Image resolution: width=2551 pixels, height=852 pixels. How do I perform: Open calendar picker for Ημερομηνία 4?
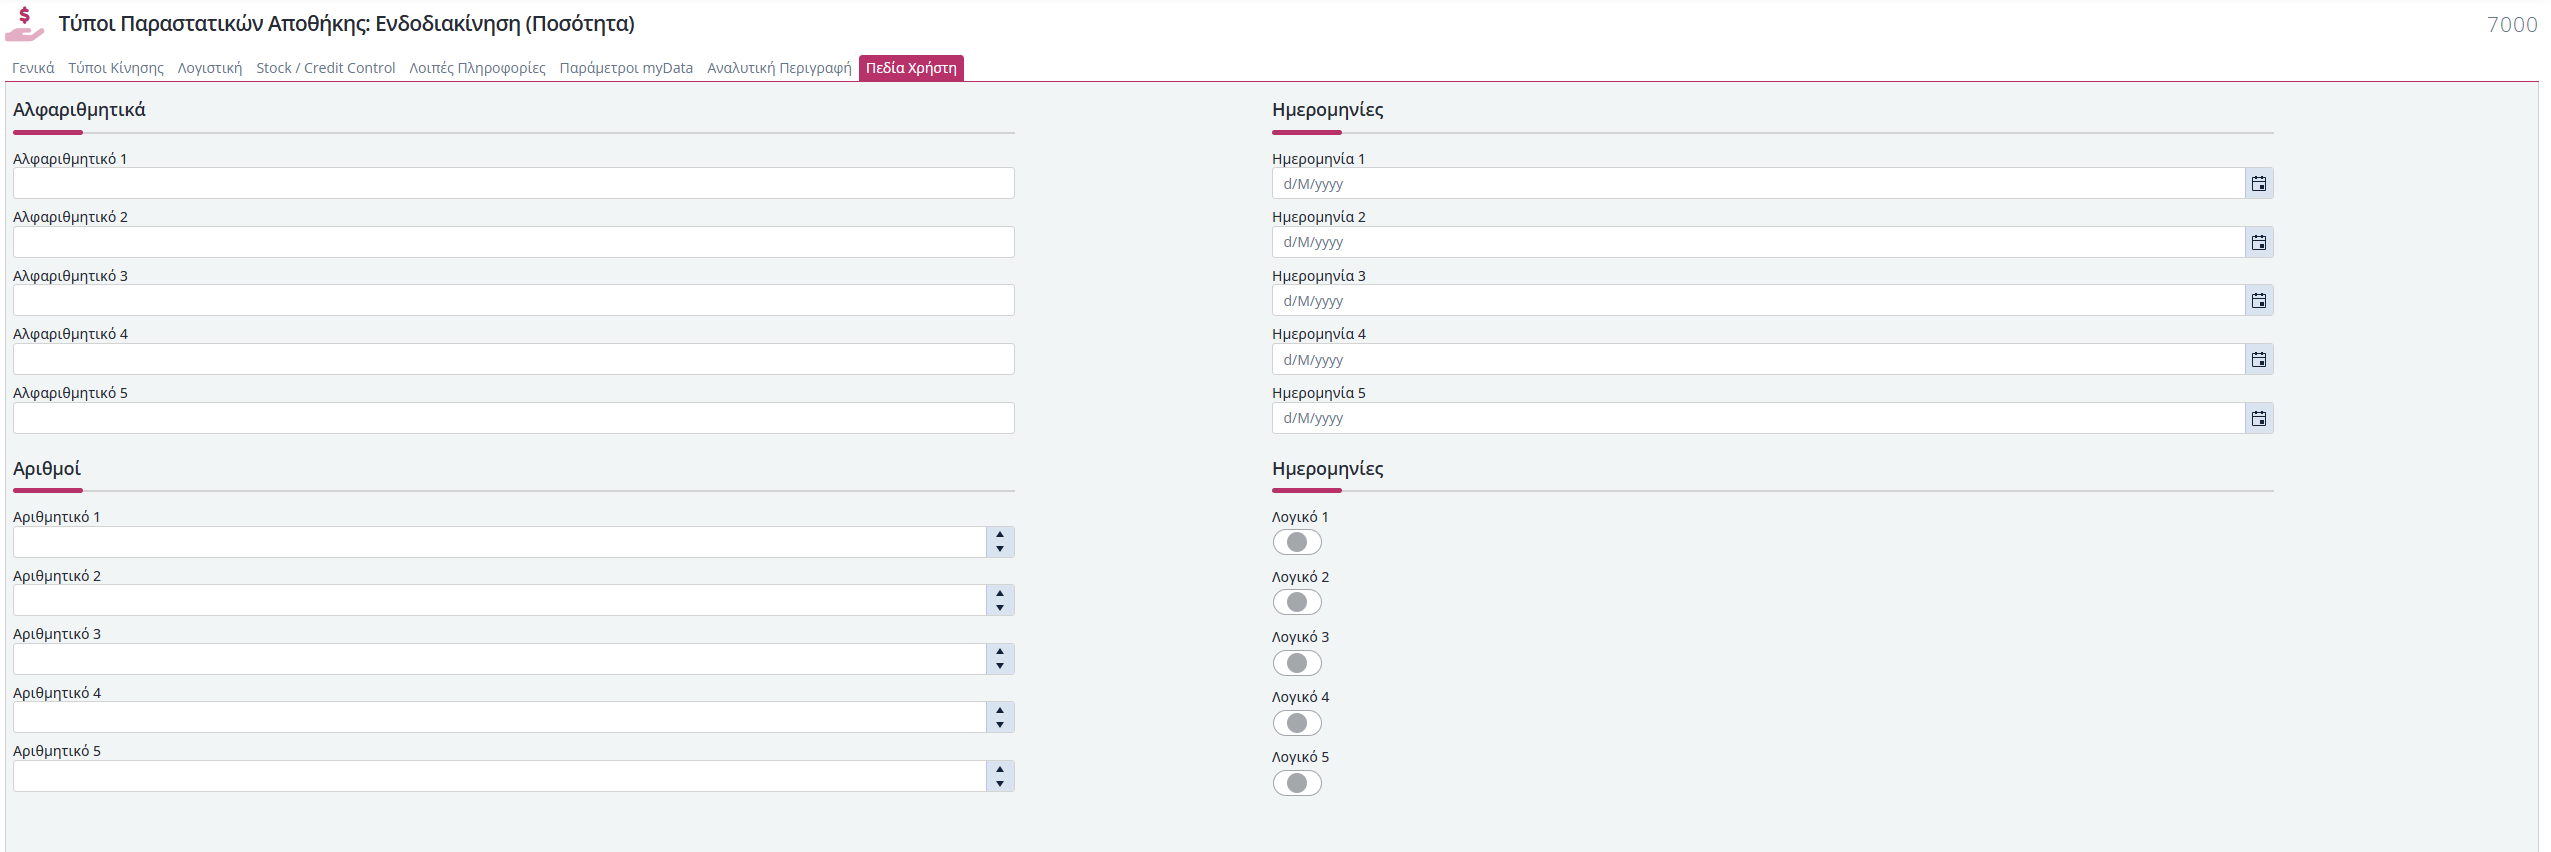coord(2258,359)
